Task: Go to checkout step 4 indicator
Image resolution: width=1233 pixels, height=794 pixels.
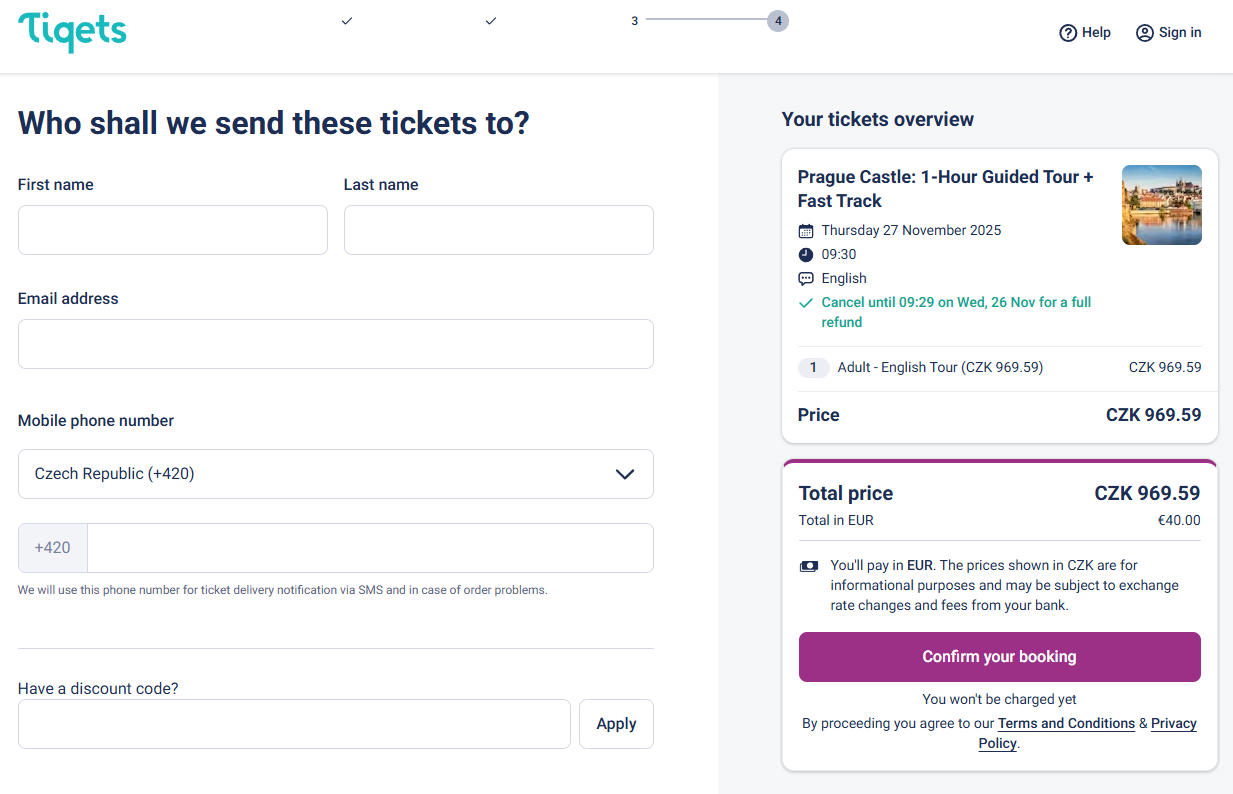Action: click(778, 21)
